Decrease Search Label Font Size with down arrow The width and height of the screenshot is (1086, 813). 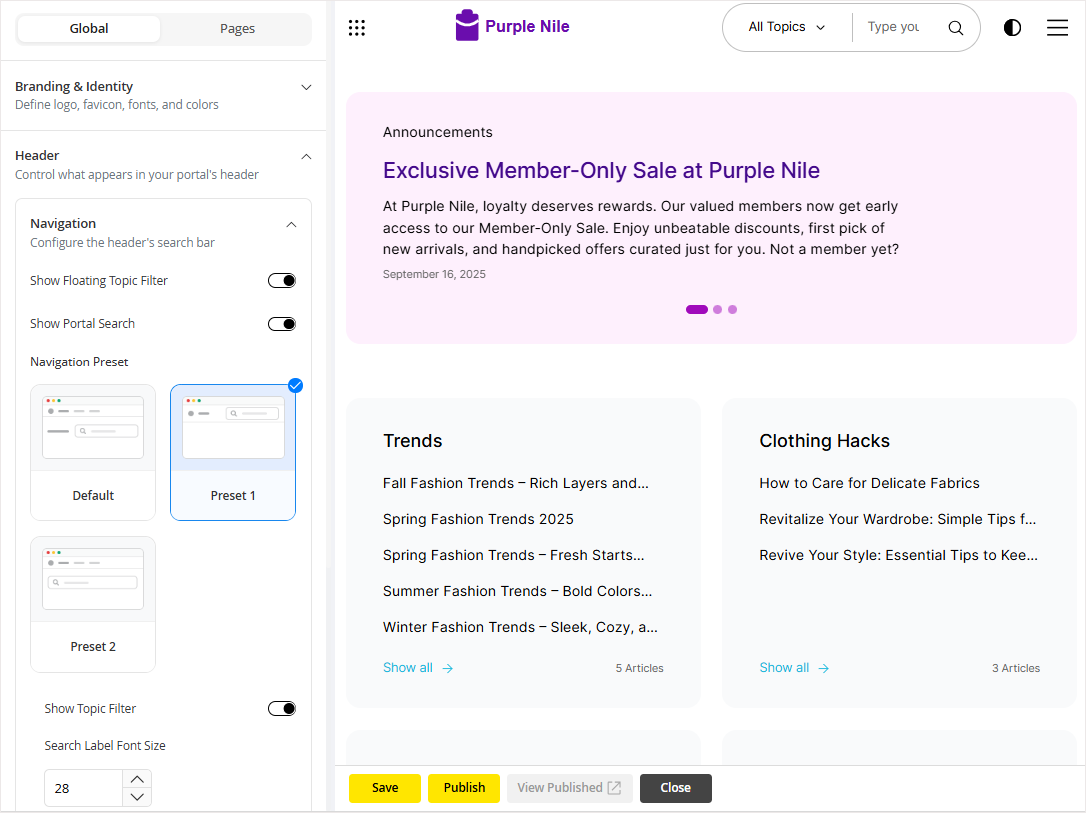pos(138,797)
